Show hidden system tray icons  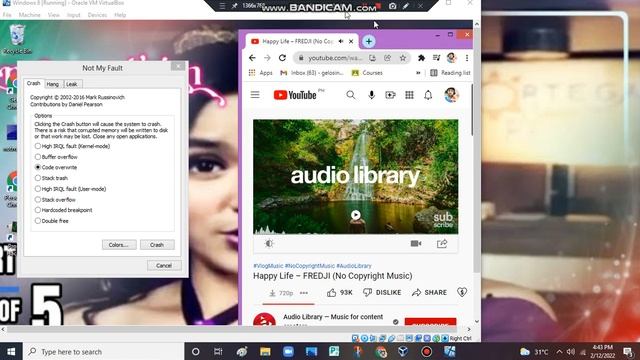(x=559, y=351)
